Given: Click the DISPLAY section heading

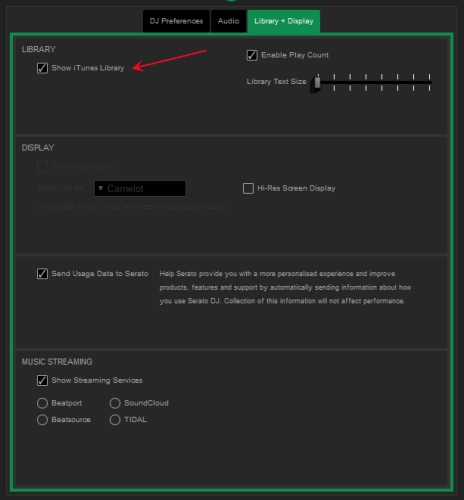Looking at the screenshot, I should pyautogui.click(x=38, y=148).
